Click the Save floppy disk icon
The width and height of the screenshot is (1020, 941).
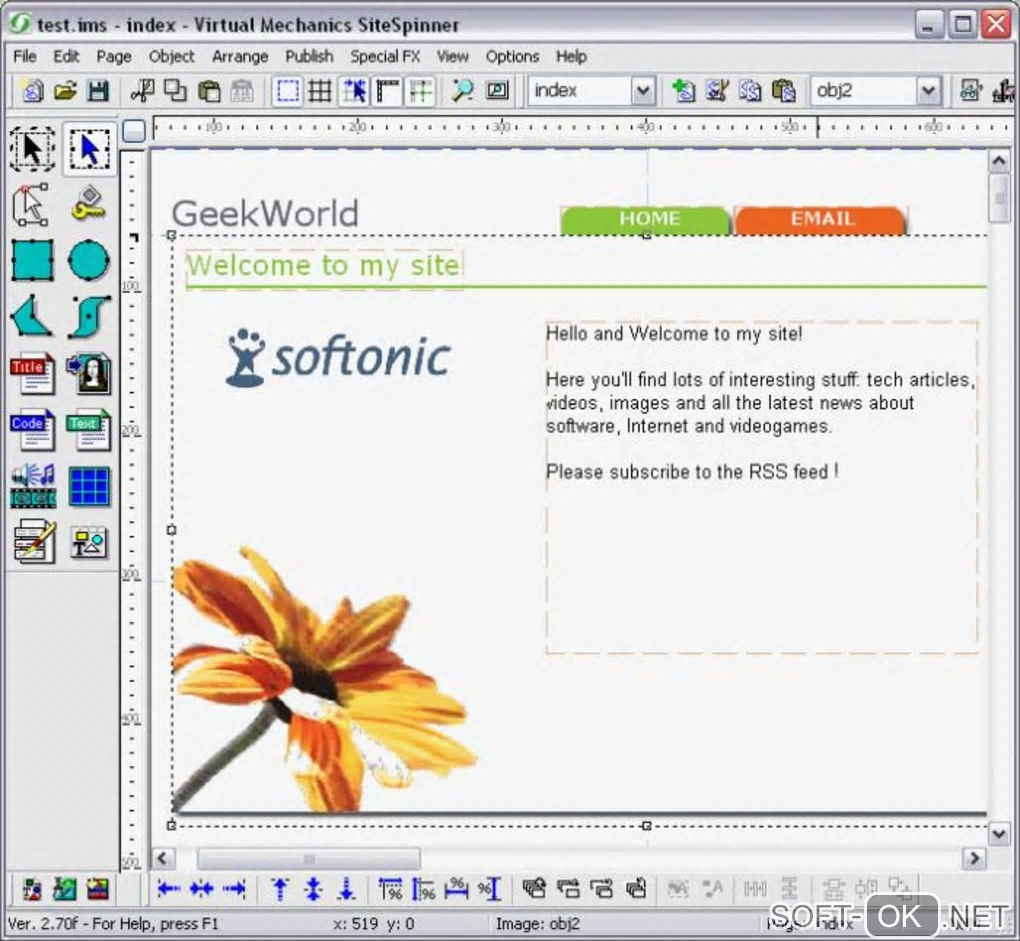[97, 91]
